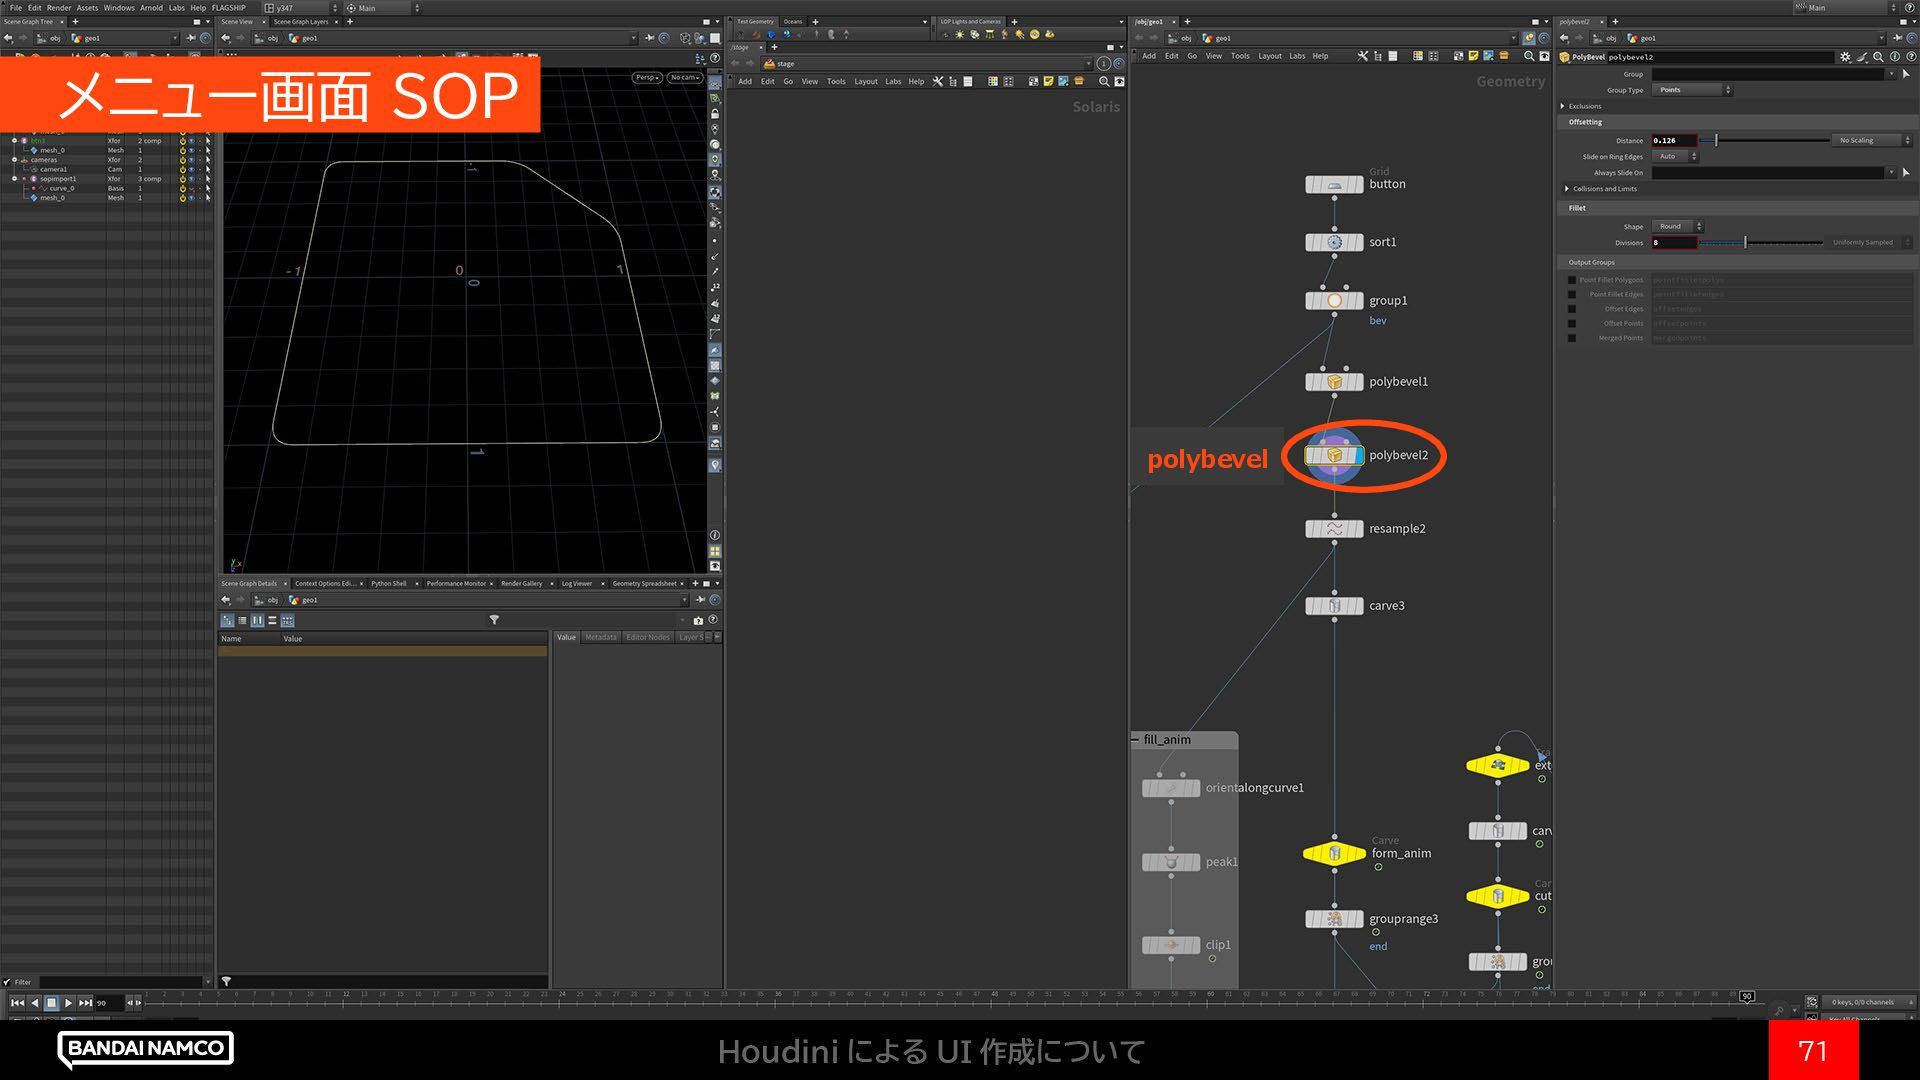
Task: Toggle the Merged Points checkbox
Action: click(1572, 338)
